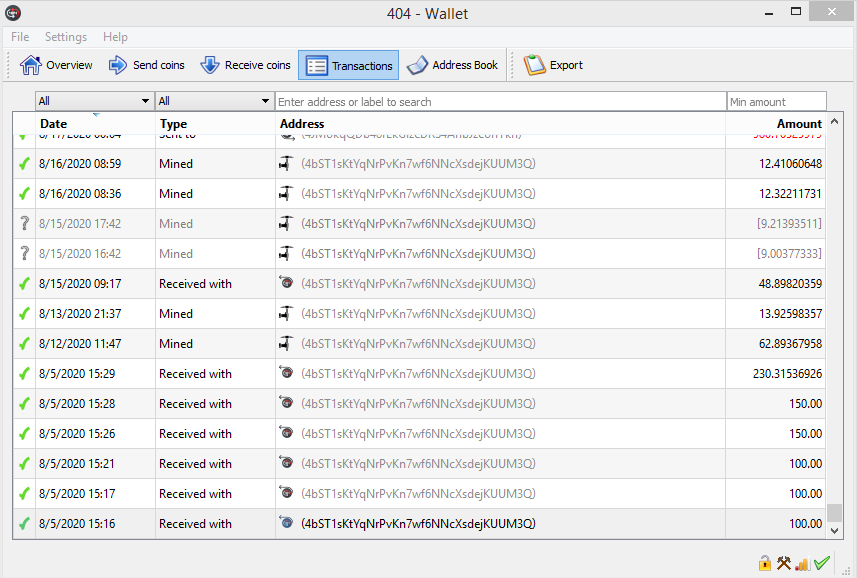Click the vertical scrollbar thumb
The image size is (857, 578).
pos(834,513)
